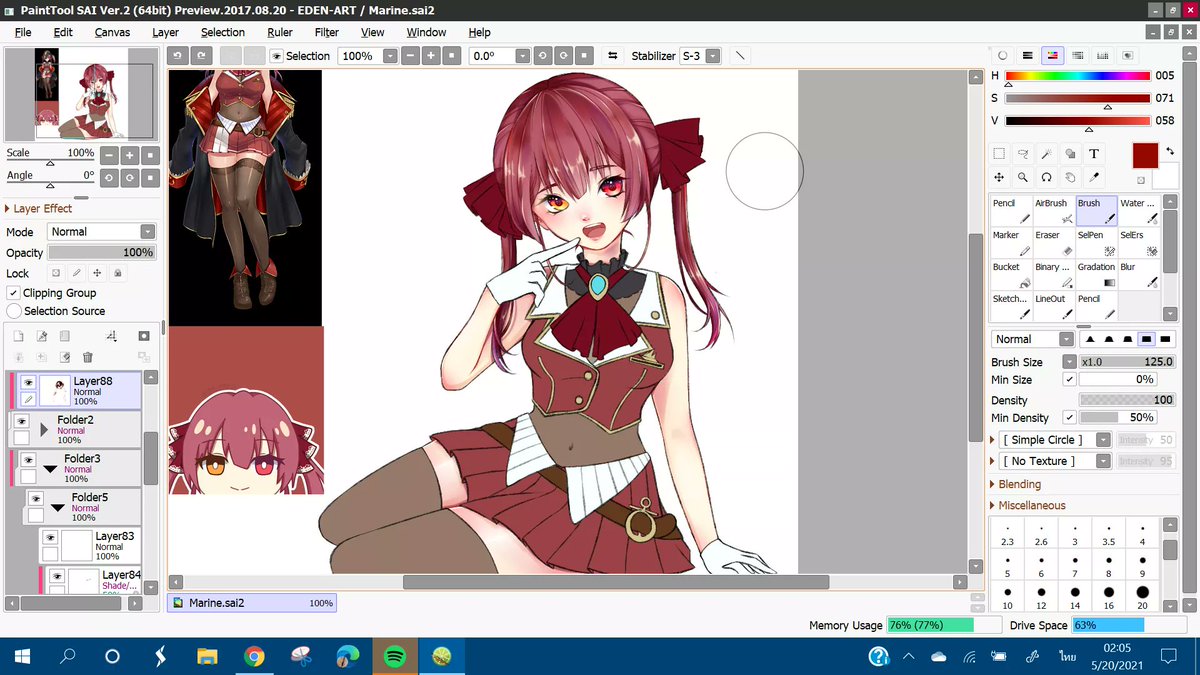Hide Folder2 using its eye icon
The width and height of the screenshot is (1200, 675).
pyautogui.click(x=21, y=421)
